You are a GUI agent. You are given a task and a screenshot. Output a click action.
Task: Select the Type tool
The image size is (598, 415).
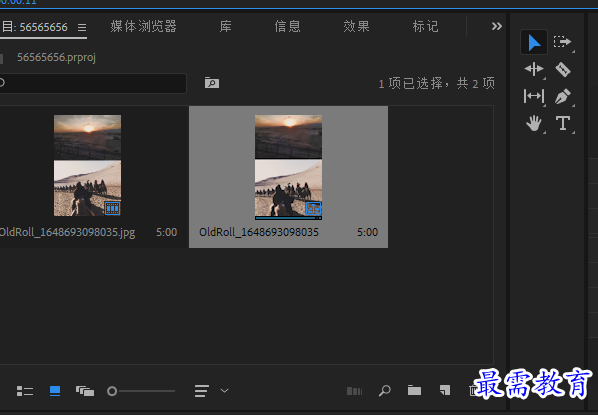tap(563, 123)
